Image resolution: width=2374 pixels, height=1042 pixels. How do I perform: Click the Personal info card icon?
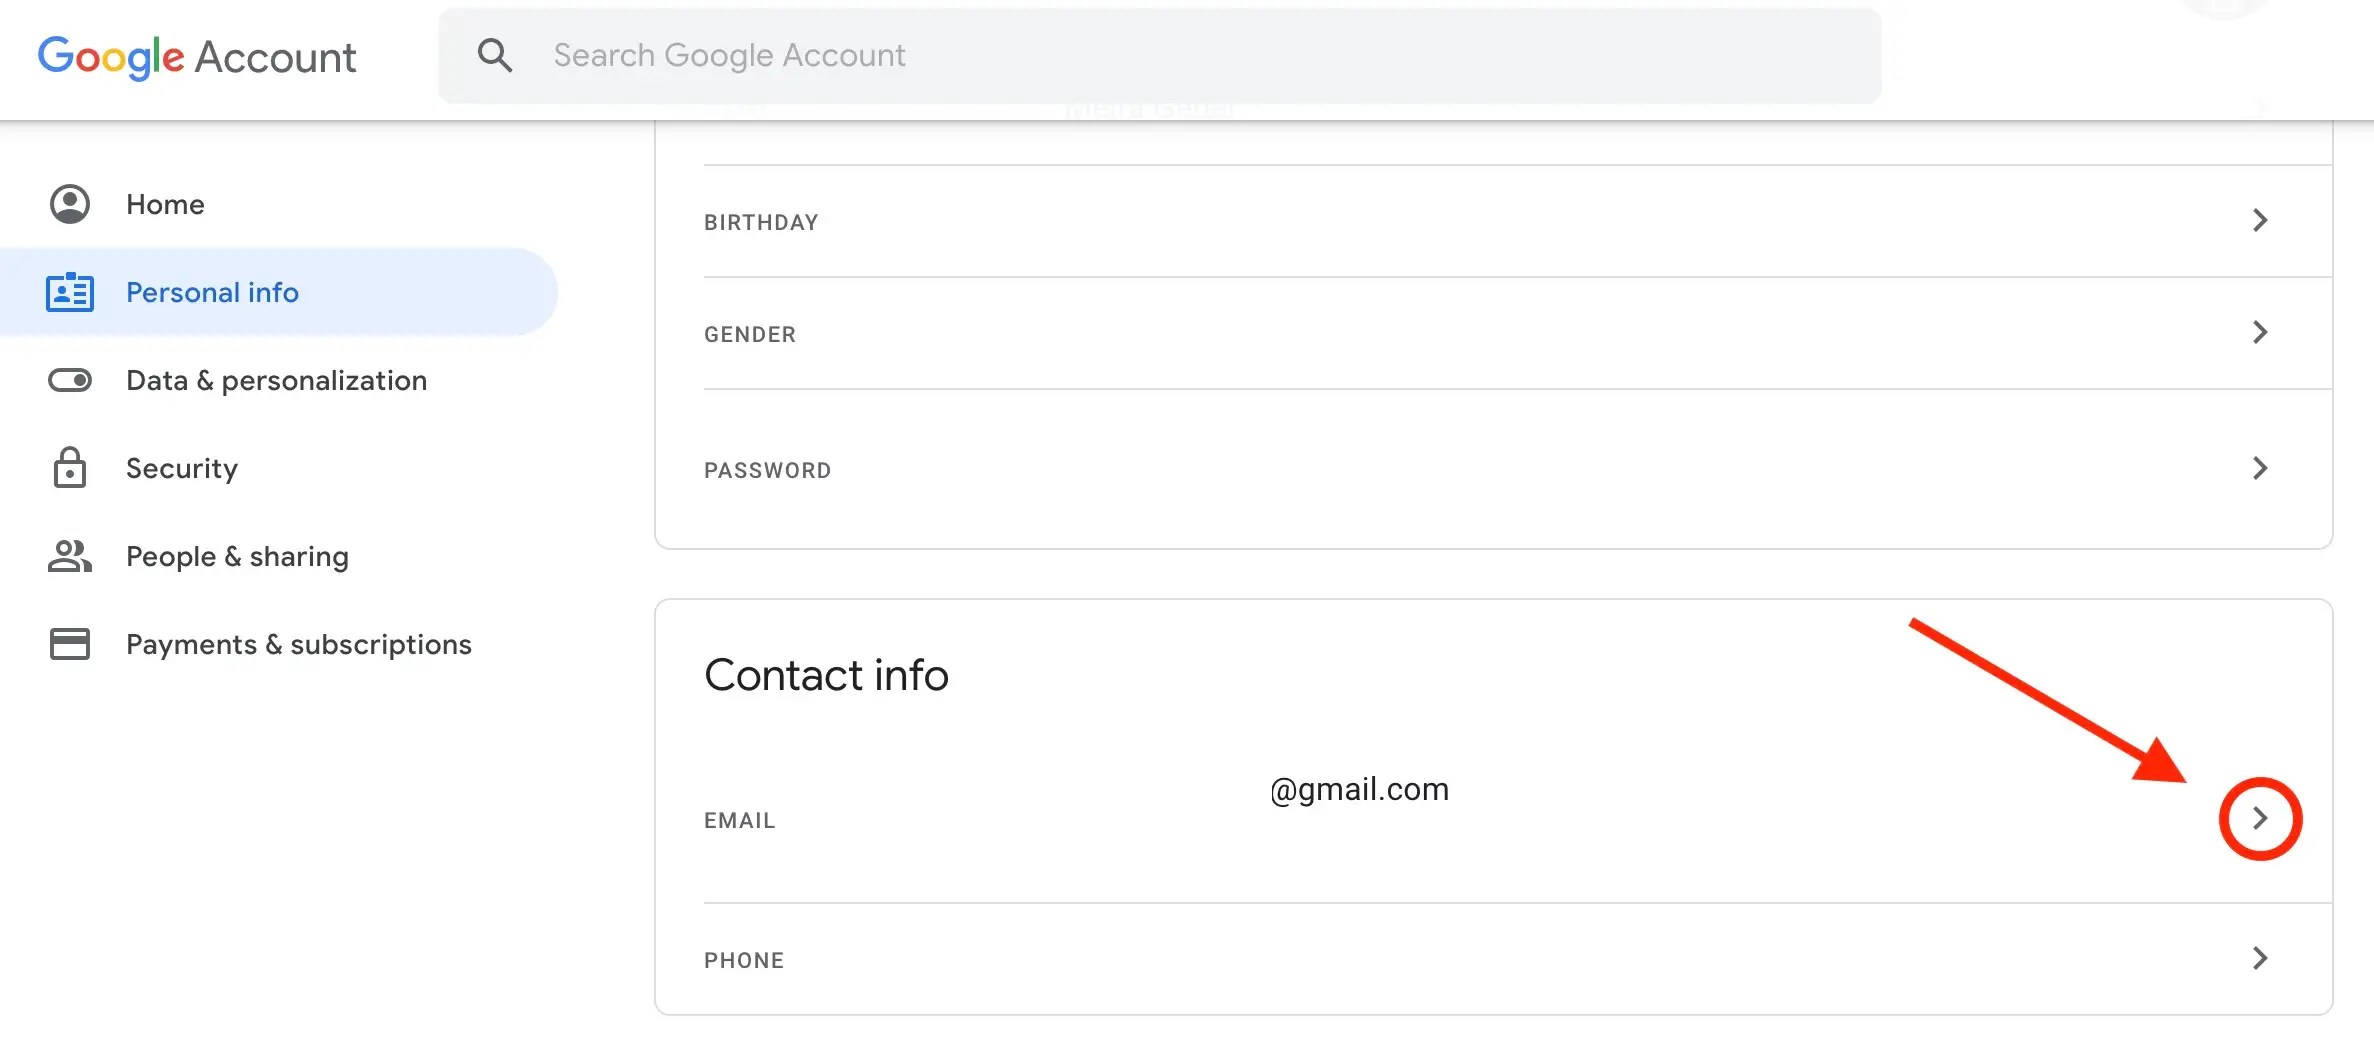(68, 292)
